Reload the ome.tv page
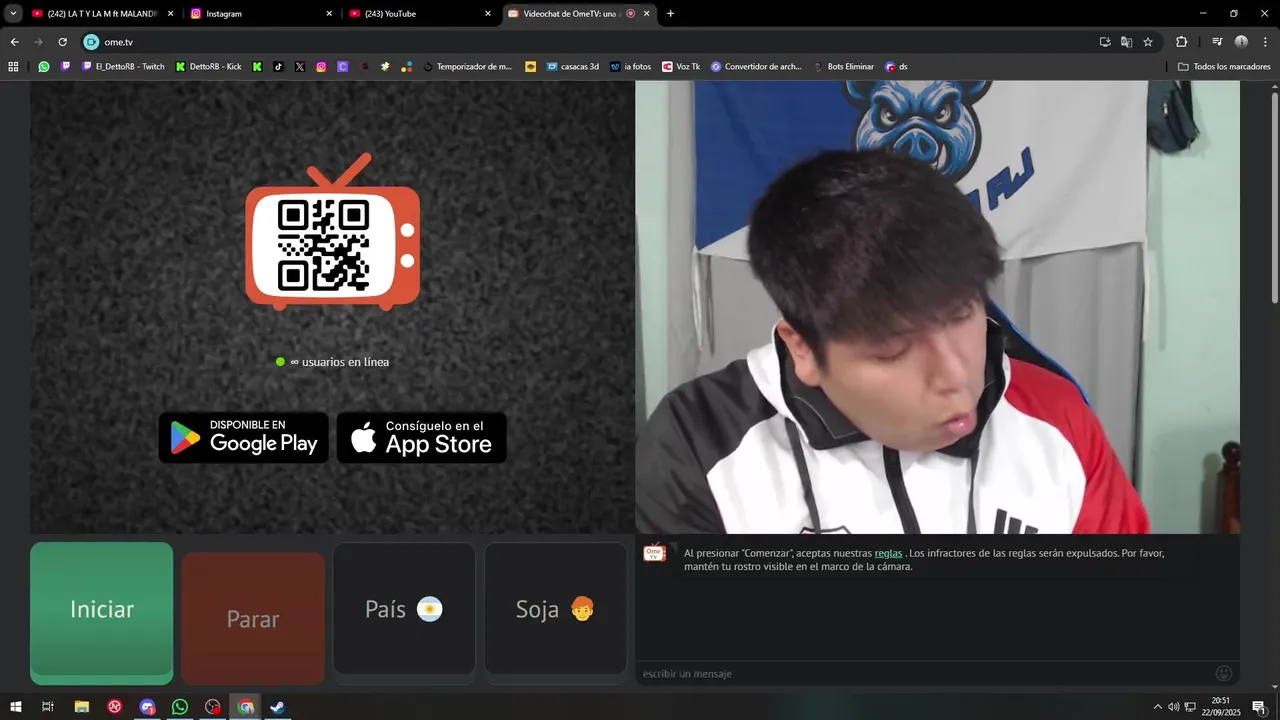The width and height of the screenshot is (1280, 720). pos(62,42)
